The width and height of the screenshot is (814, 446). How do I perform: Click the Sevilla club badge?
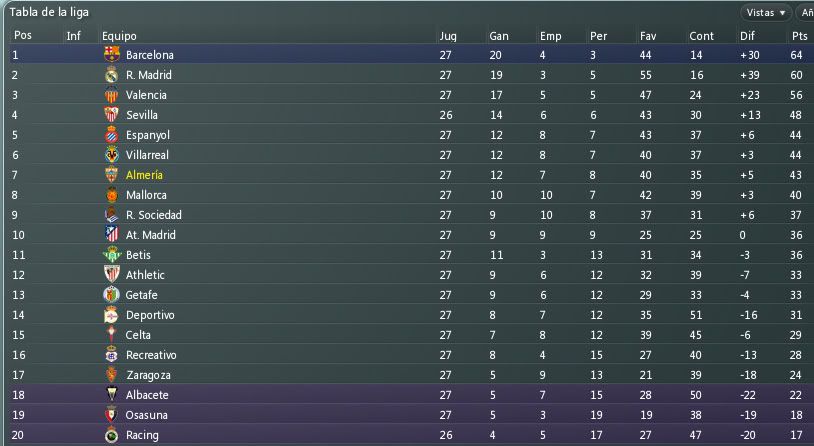coord(112,115)
